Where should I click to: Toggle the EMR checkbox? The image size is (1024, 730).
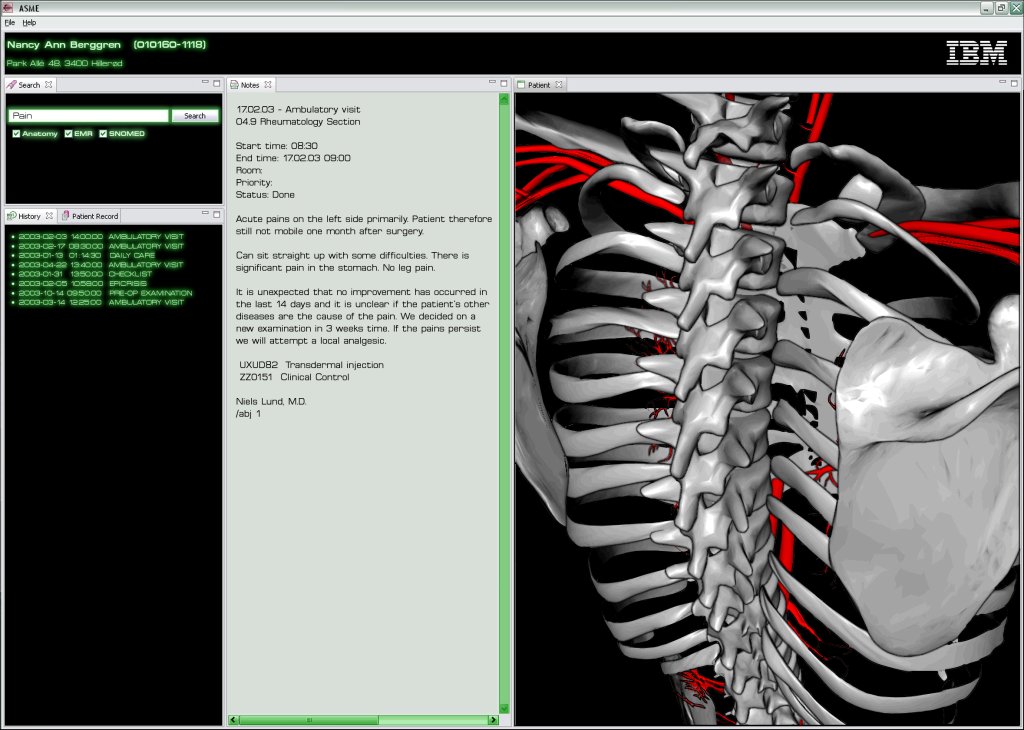[x=68, y=134]
